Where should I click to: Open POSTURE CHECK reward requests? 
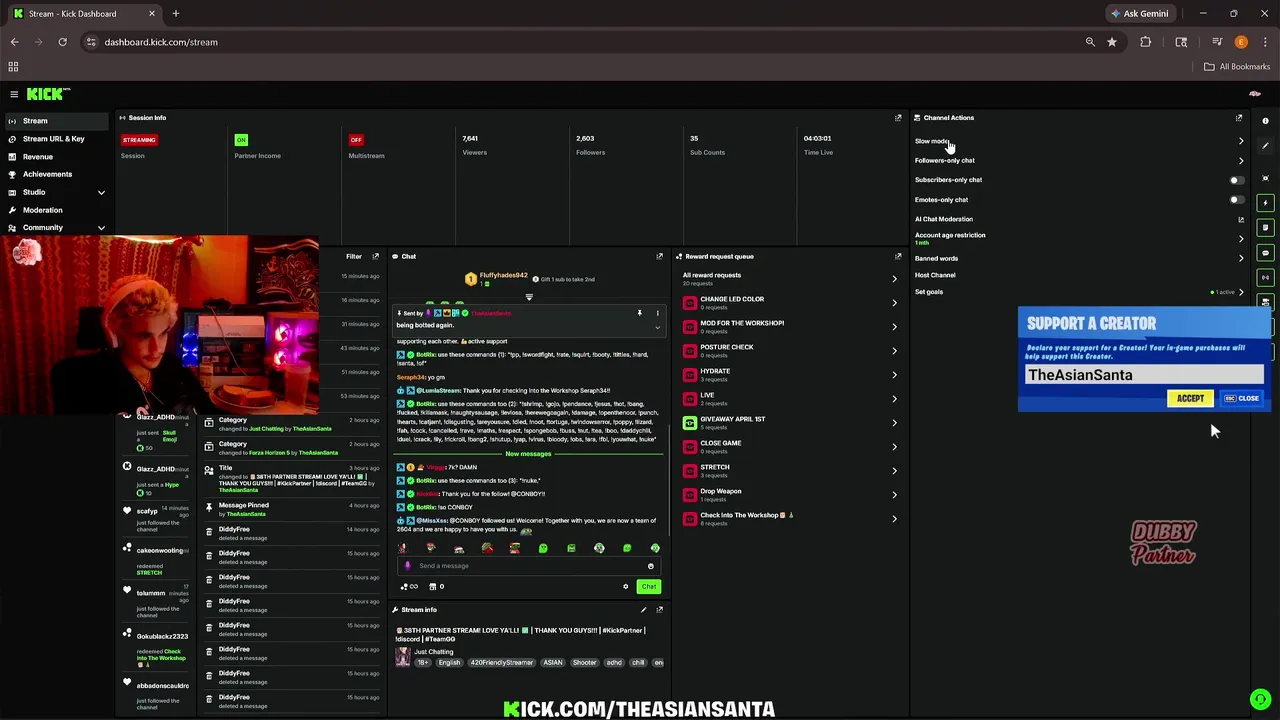(x=790, y=351)
